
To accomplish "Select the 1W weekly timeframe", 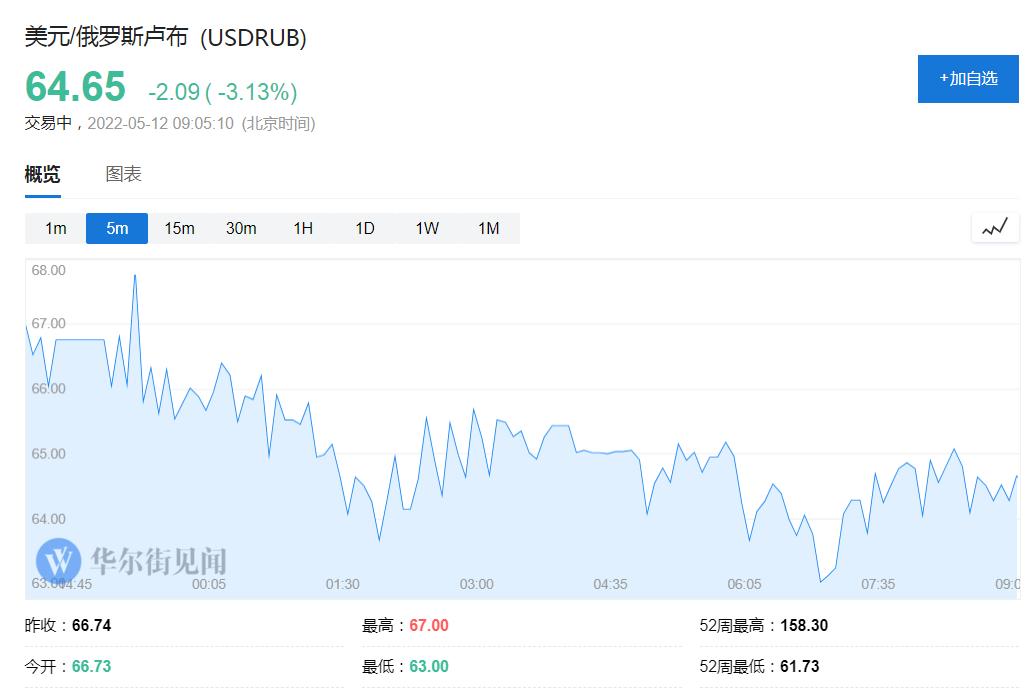I will click(x=427, y=228).
